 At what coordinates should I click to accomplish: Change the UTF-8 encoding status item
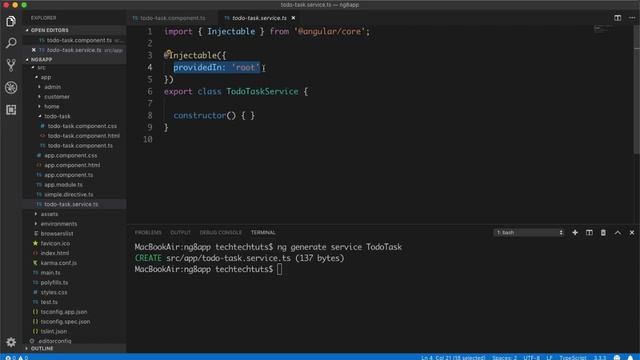pyautogui.click(x=531, y=357)
